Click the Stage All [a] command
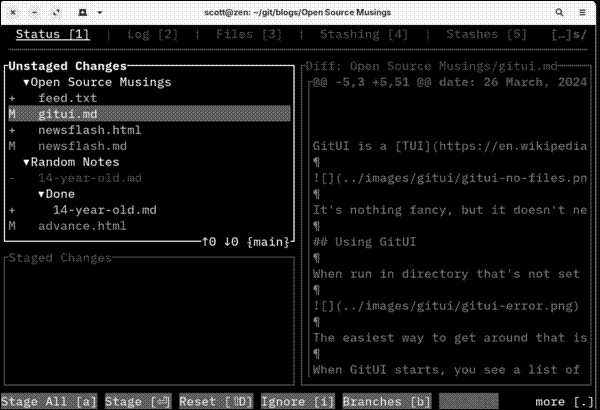The image size is (600, 410). 49,401
